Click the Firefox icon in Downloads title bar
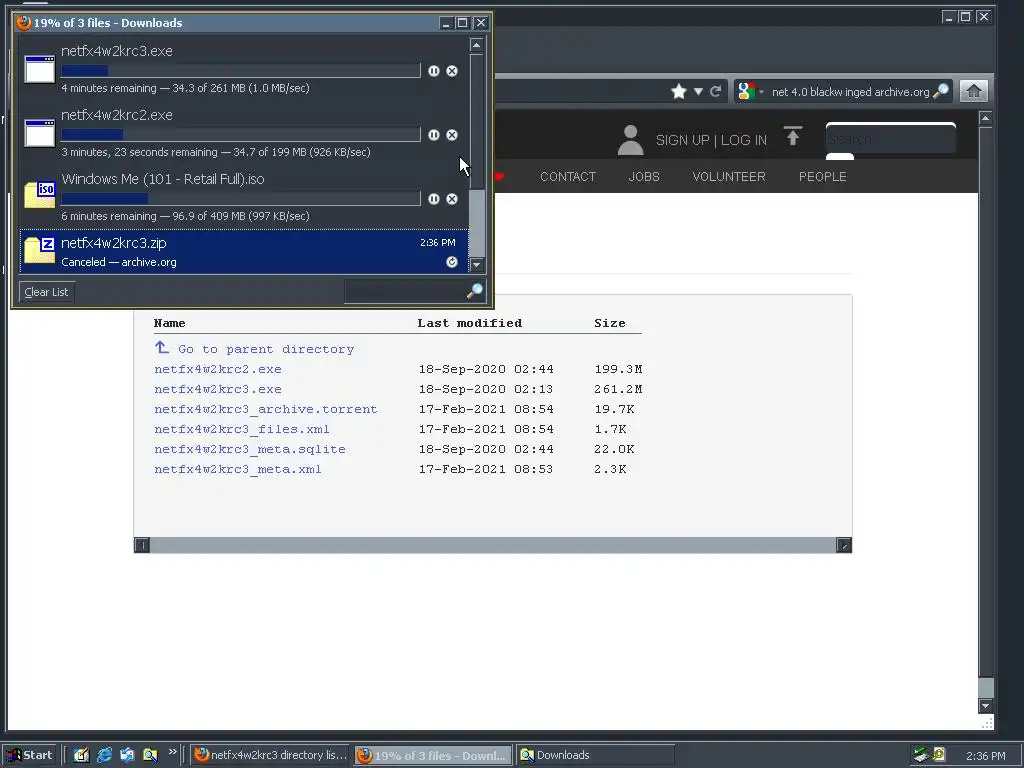This screenshot has height=768, width=1024. (24, 23)
